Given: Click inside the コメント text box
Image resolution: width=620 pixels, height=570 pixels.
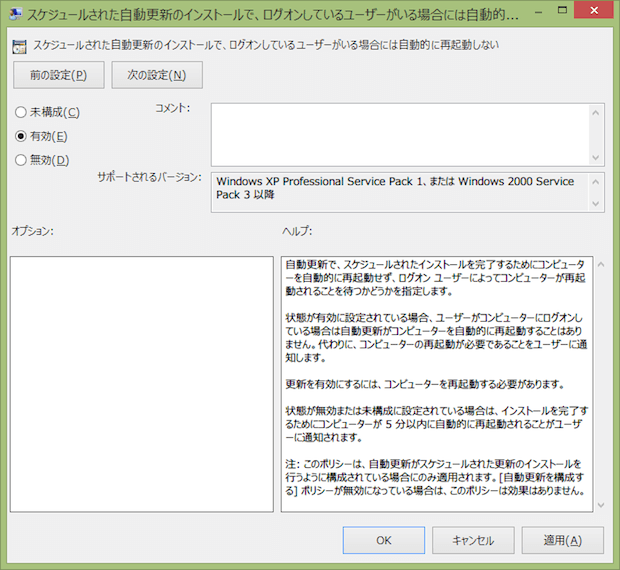Looking at the screenshot, I should pyautogui.click(x=400, y=135).
